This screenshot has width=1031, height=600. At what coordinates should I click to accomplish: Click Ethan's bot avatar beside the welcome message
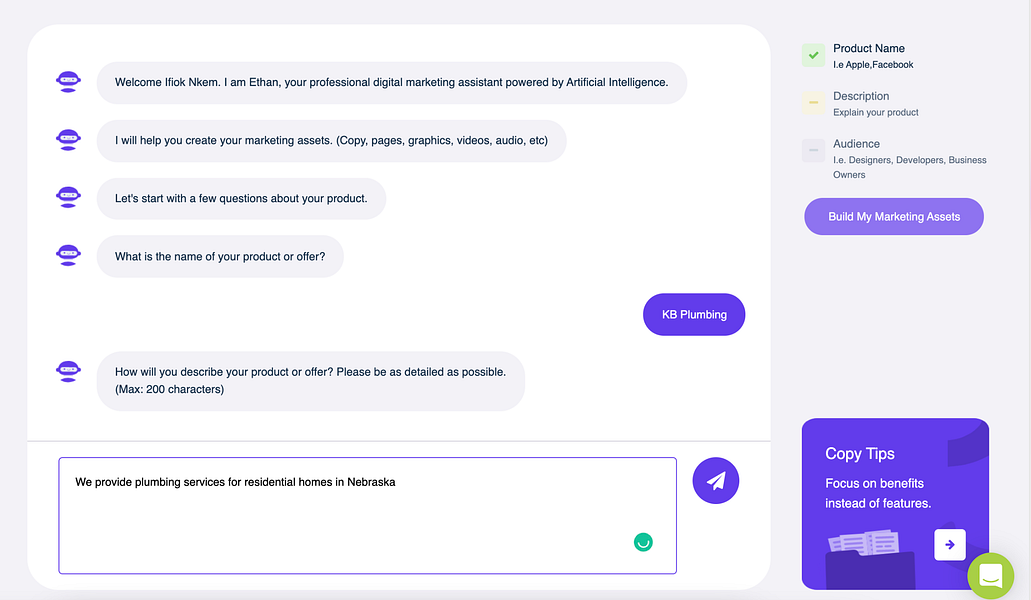point(67,81)
